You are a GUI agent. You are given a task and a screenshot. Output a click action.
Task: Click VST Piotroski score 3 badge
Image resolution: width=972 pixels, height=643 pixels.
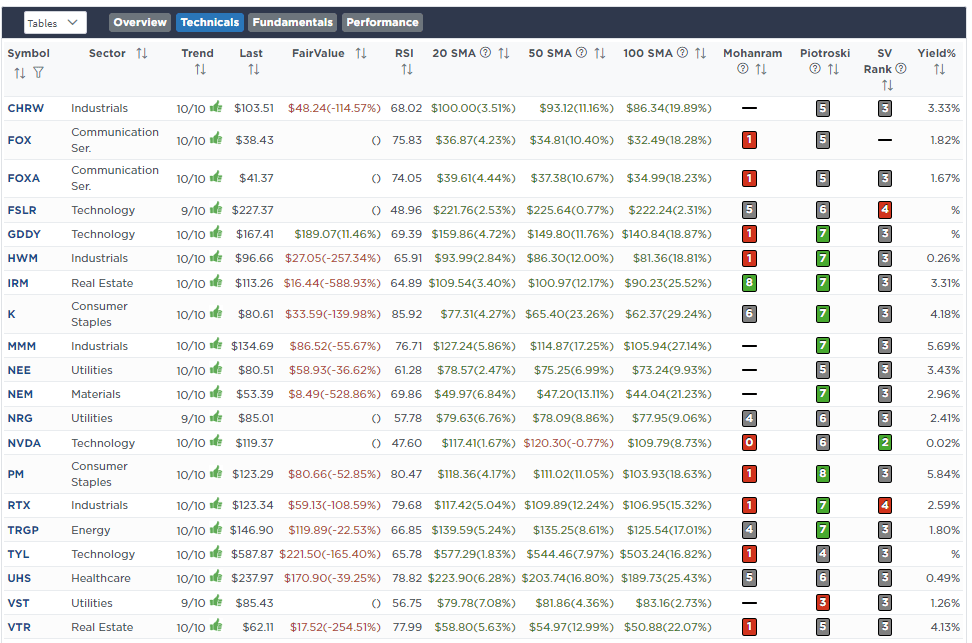coord(823,603)
